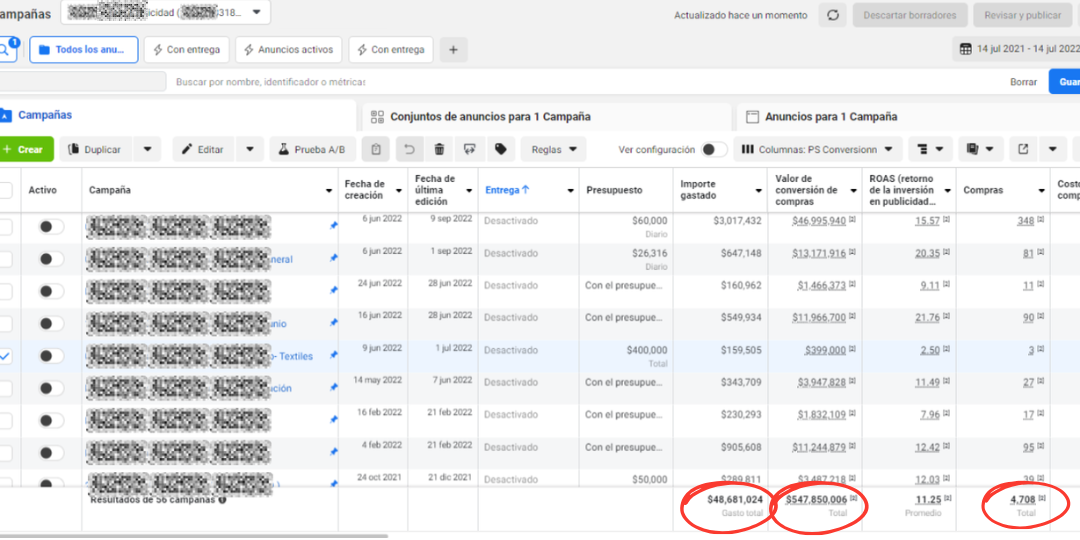Open the Campaña column header menu
The width and height of the screenshot is (1080, 540).
[329, 191]
